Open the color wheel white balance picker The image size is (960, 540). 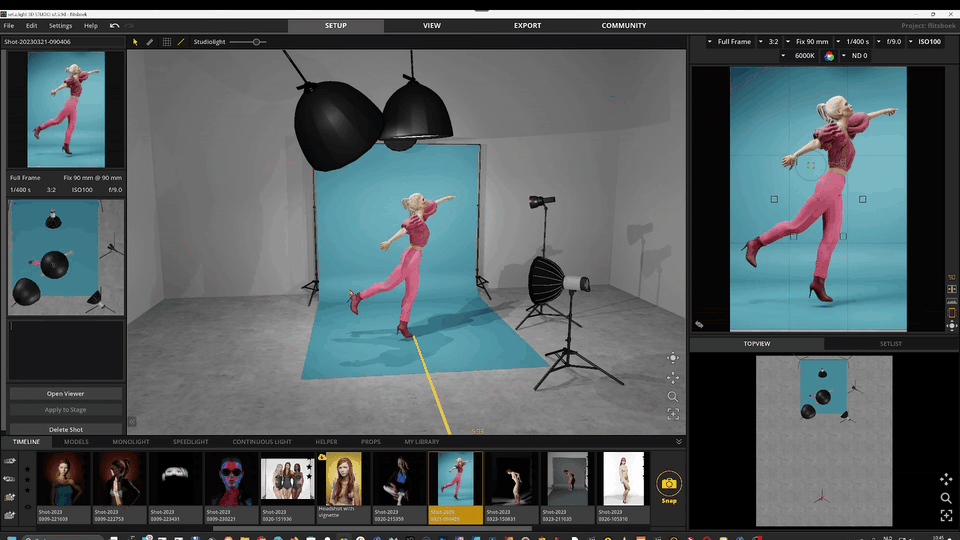(829, 56)
